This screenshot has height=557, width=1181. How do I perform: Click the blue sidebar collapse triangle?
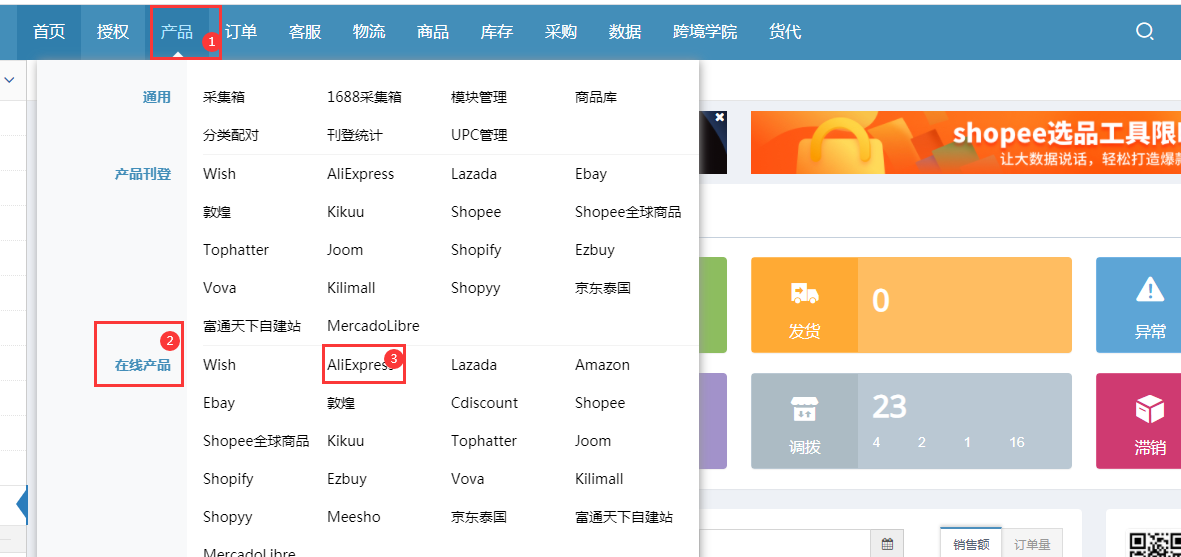[x=22, y=504]
